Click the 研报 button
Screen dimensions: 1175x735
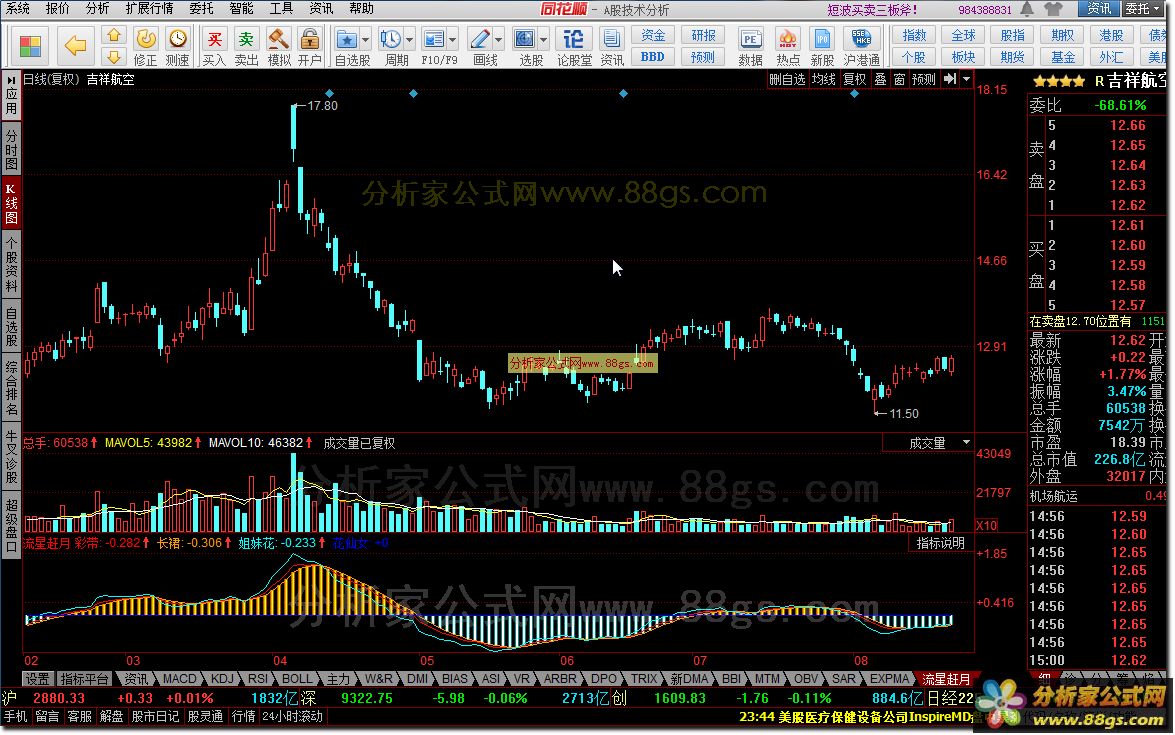703,35
